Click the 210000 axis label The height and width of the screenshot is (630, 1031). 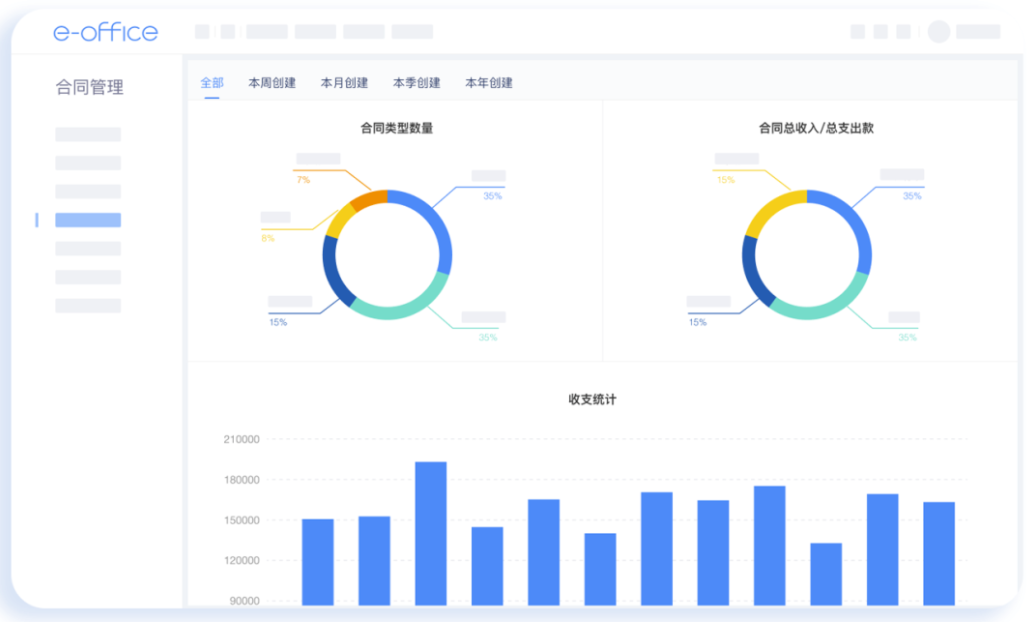point(241,439)
